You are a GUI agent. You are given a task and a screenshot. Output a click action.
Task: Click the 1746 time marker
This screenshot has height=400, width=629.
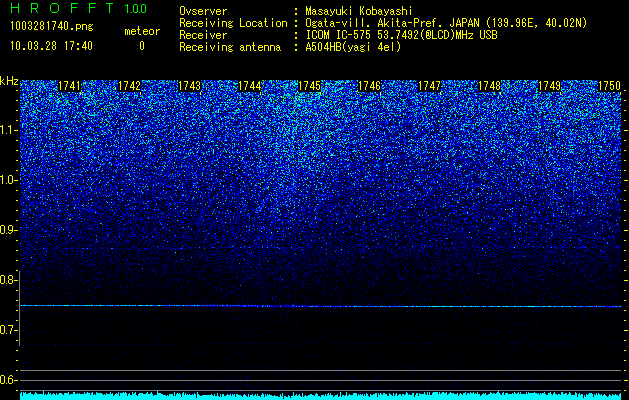point(369,86)
